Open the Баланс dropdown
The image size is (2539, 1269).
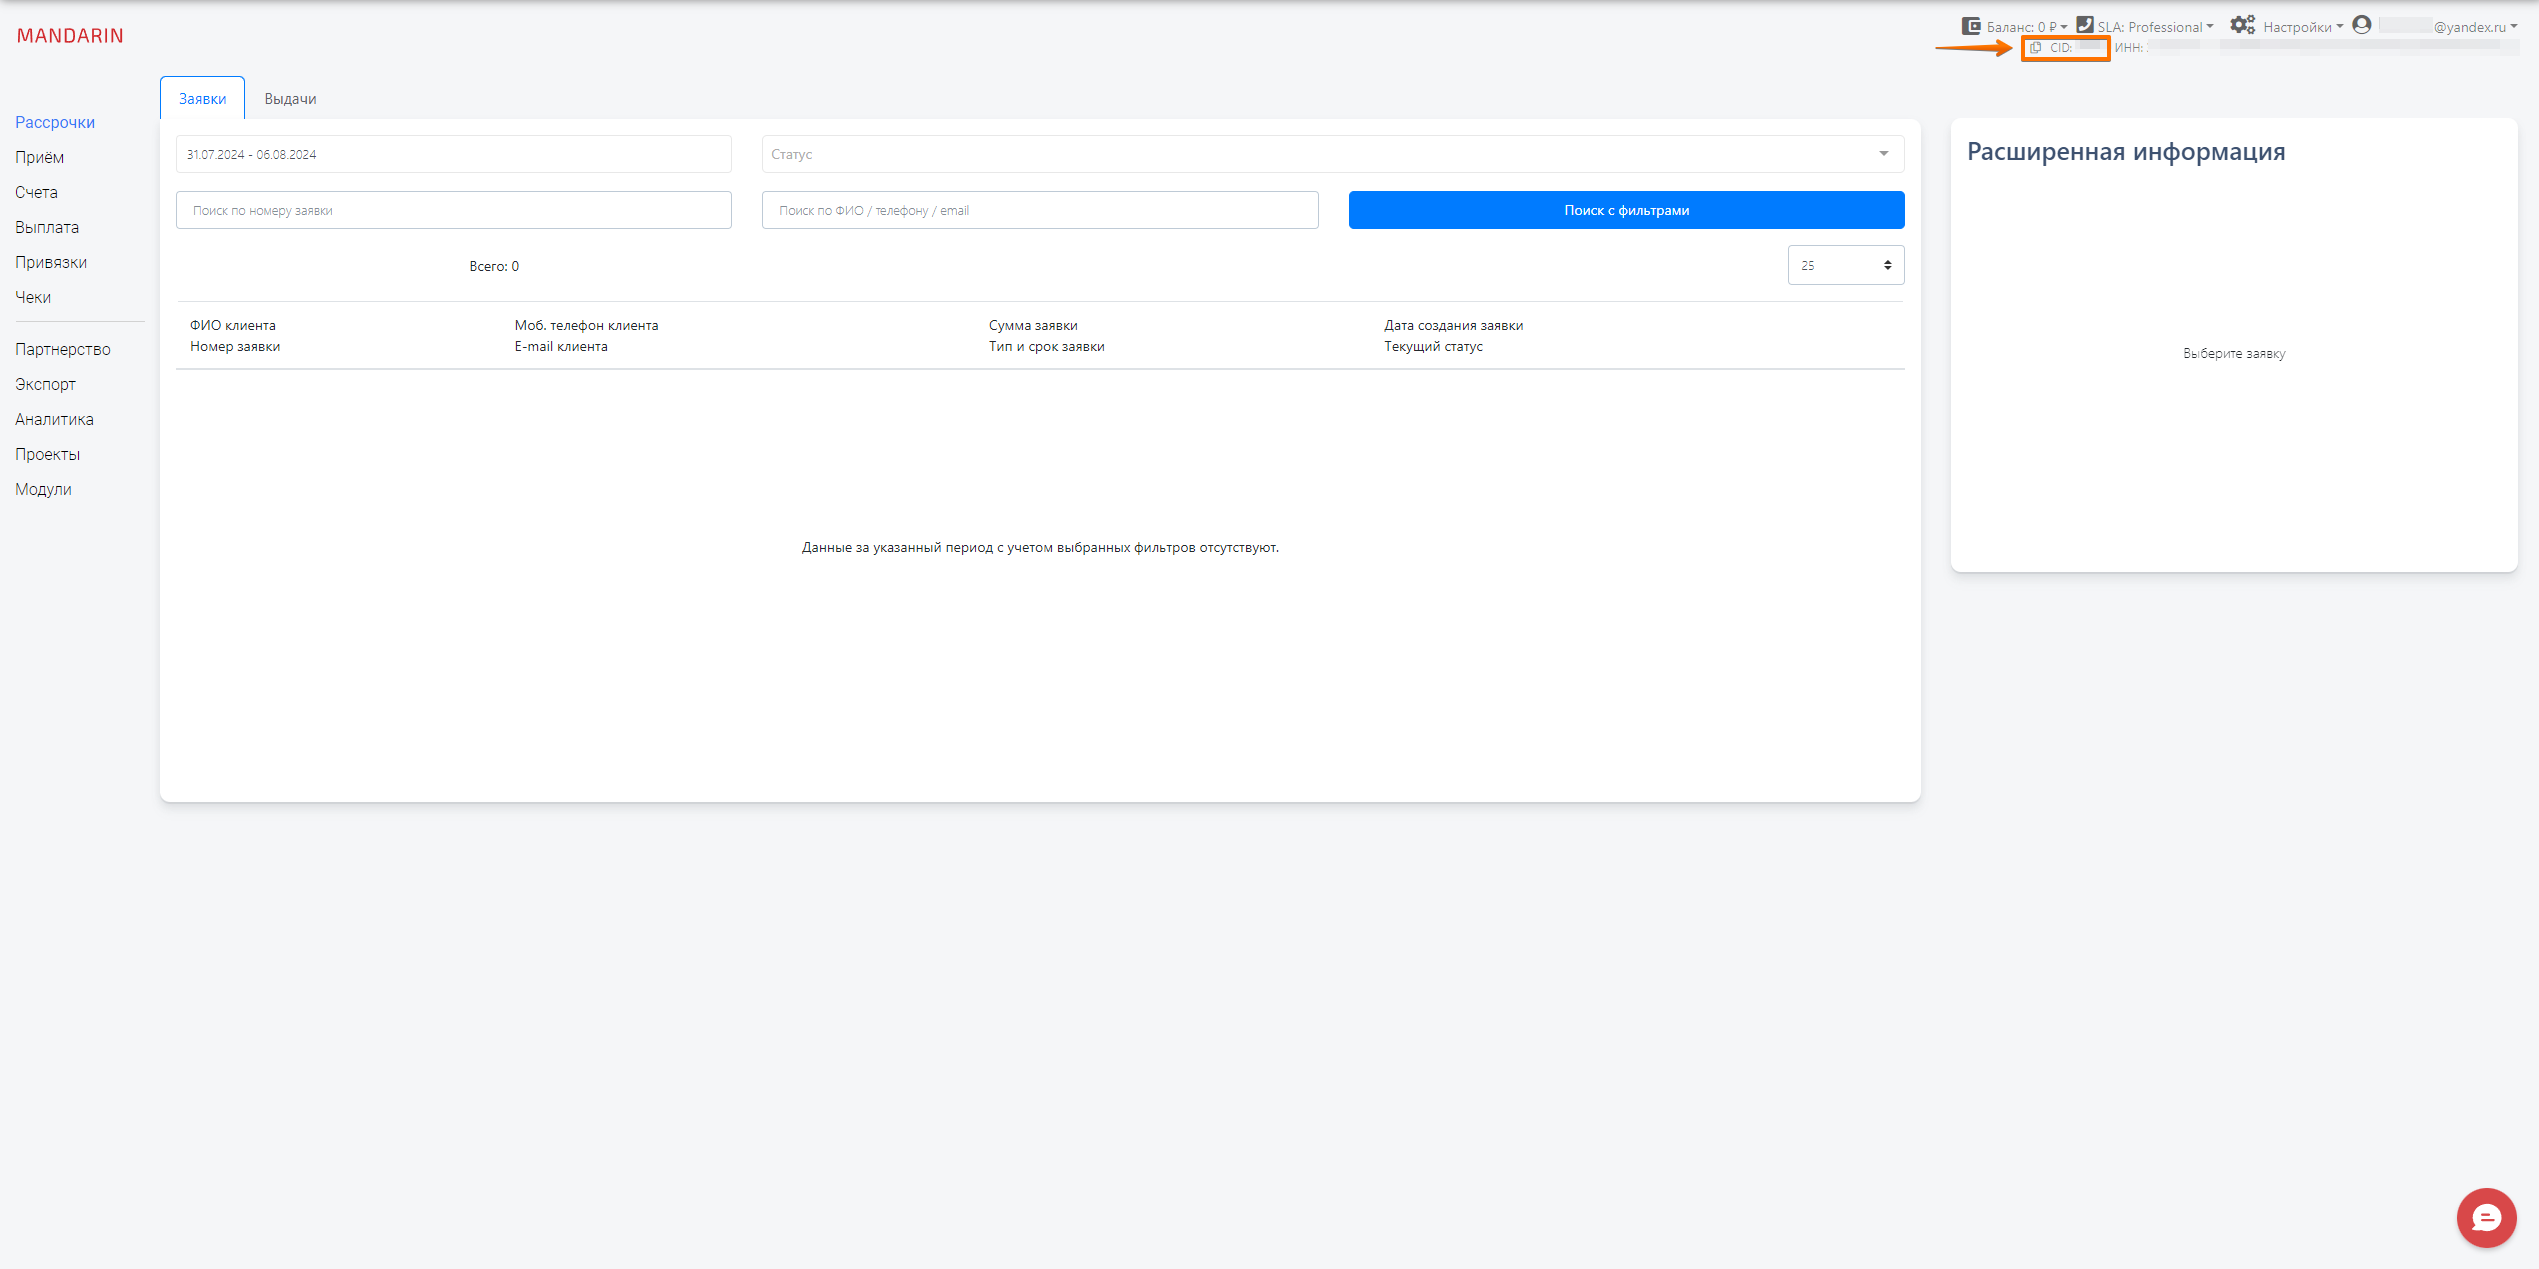2025,27
